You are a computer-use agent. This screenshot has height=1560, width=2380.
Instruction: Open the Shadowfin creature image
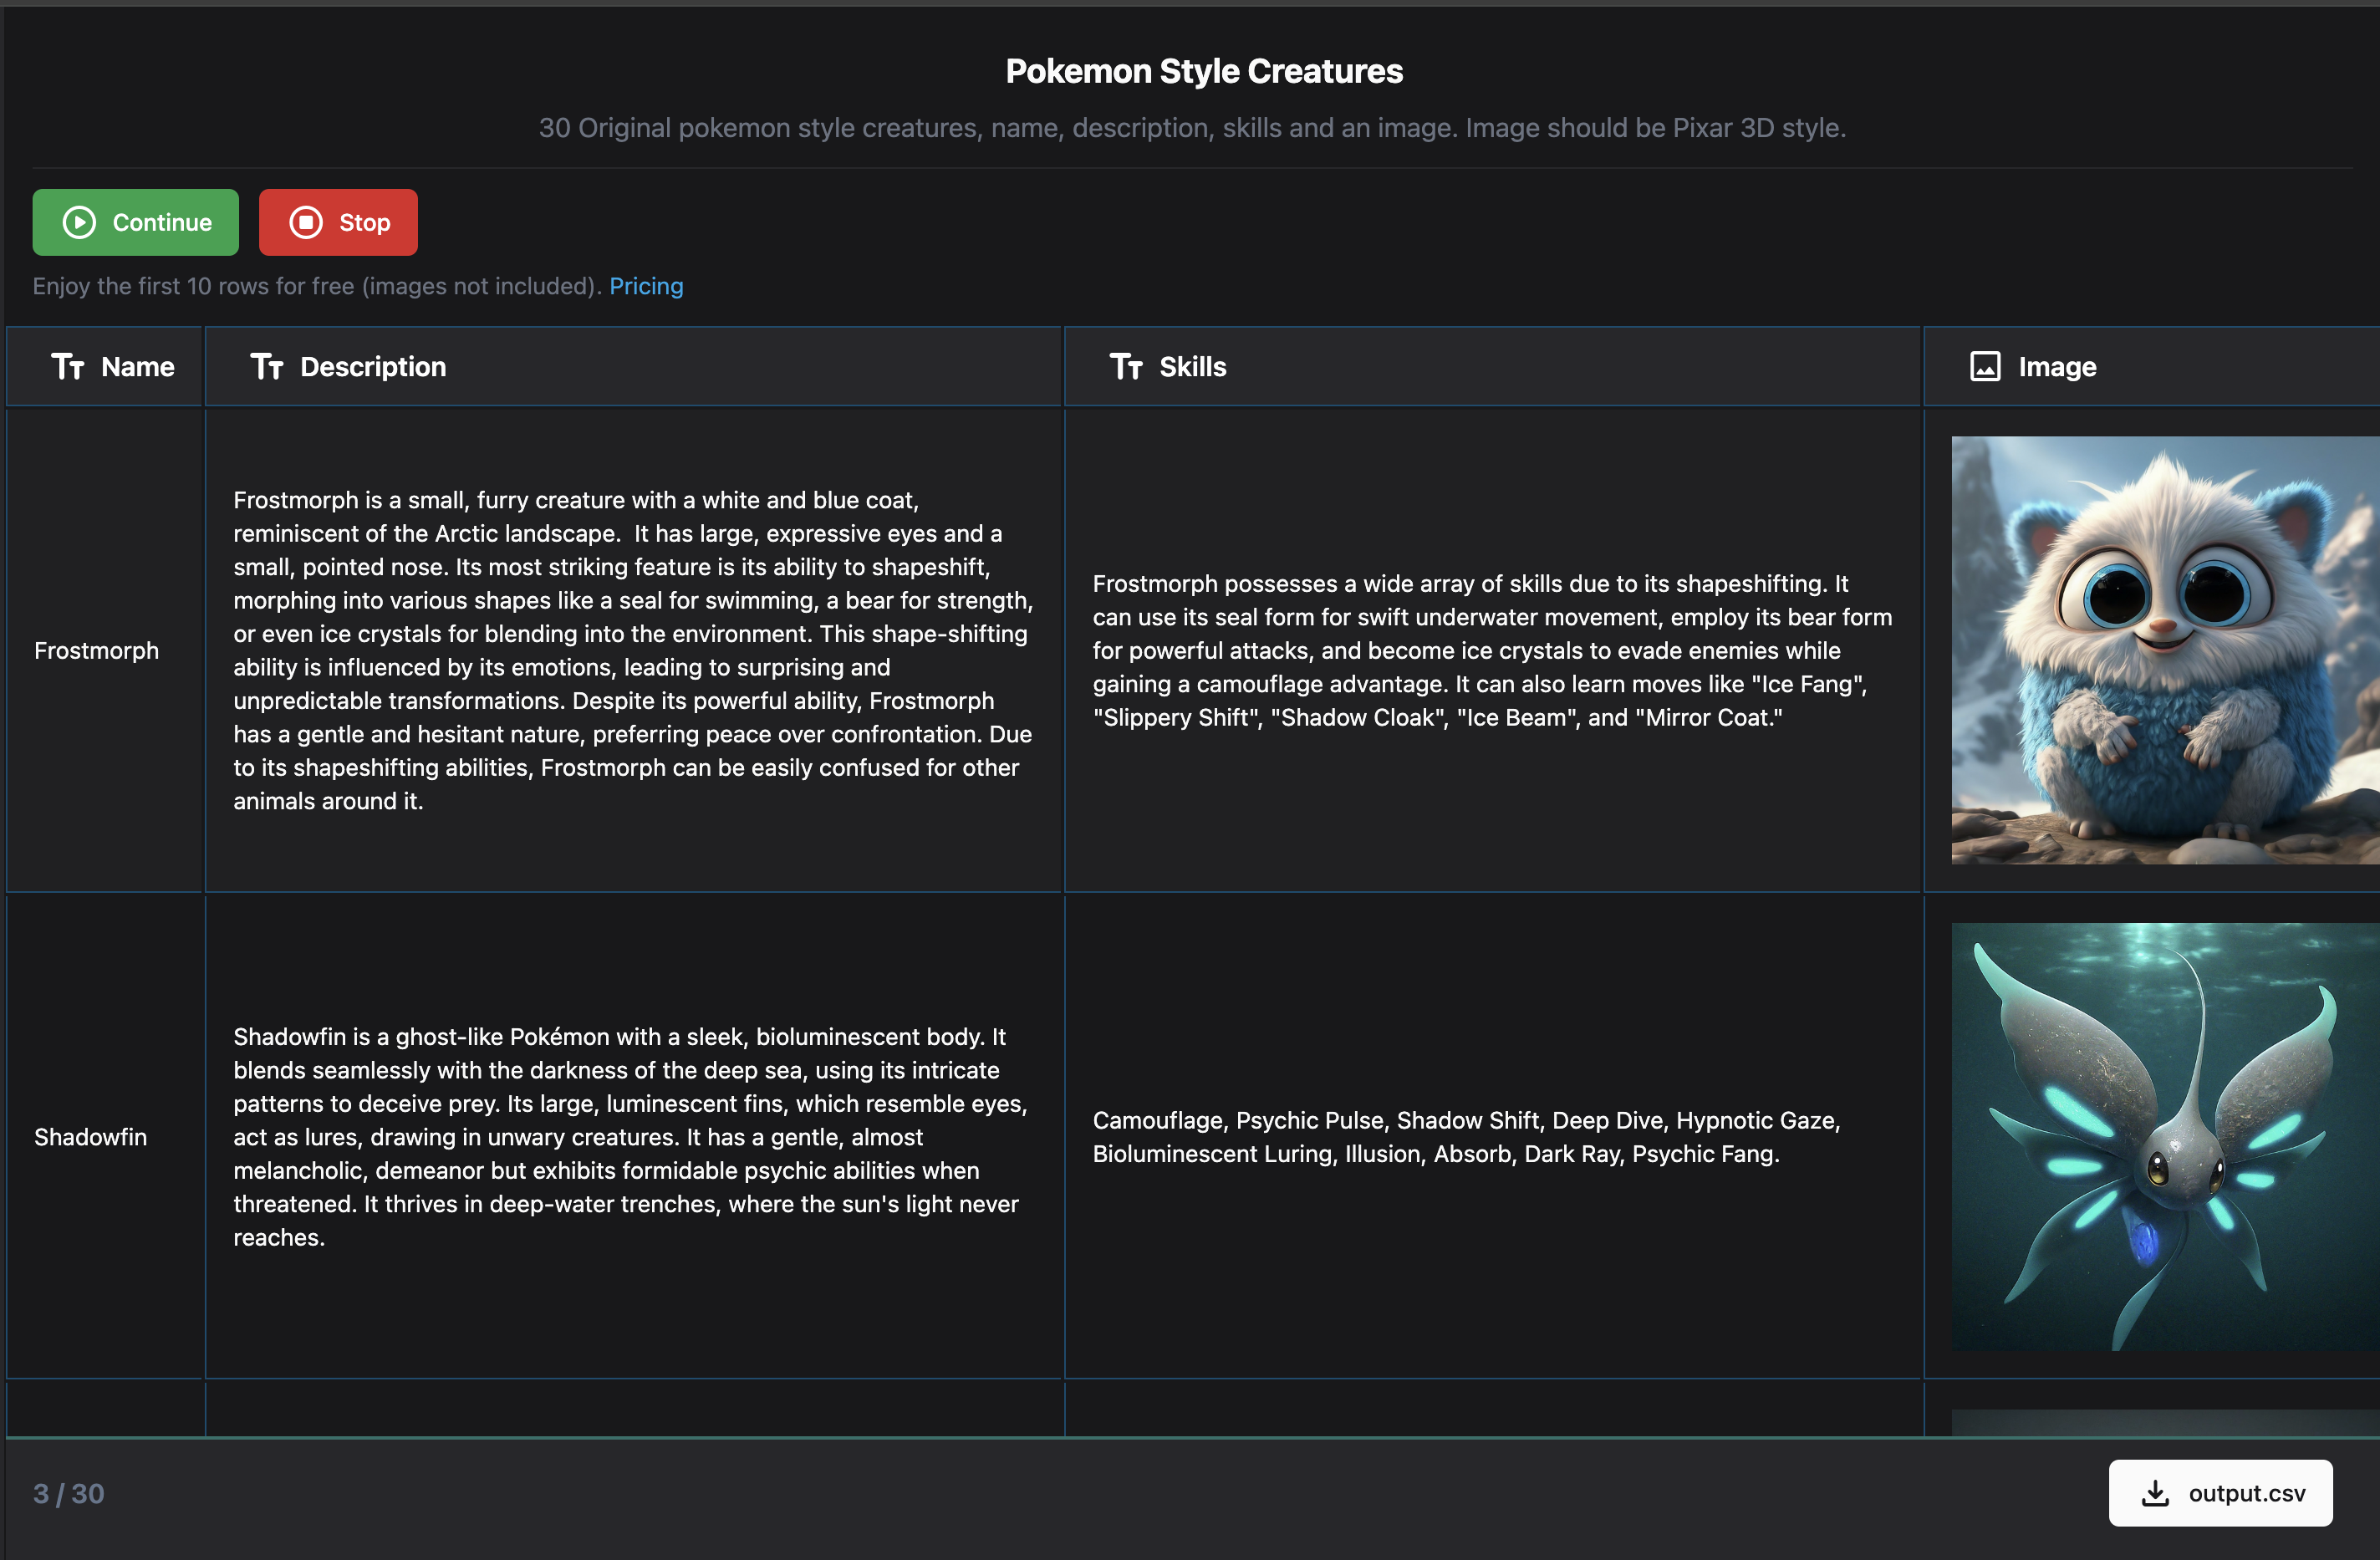point(2164,1136)
